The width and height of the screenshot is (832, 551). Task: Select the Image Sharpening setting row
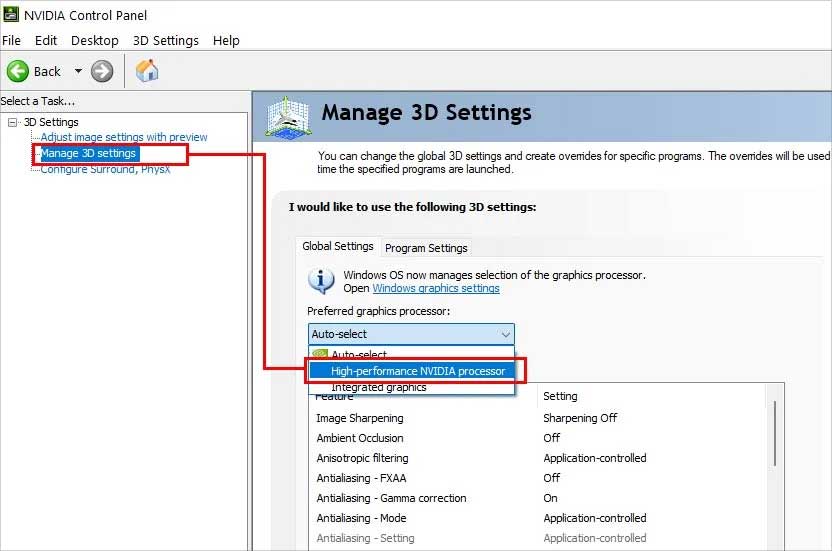[360, 418]
